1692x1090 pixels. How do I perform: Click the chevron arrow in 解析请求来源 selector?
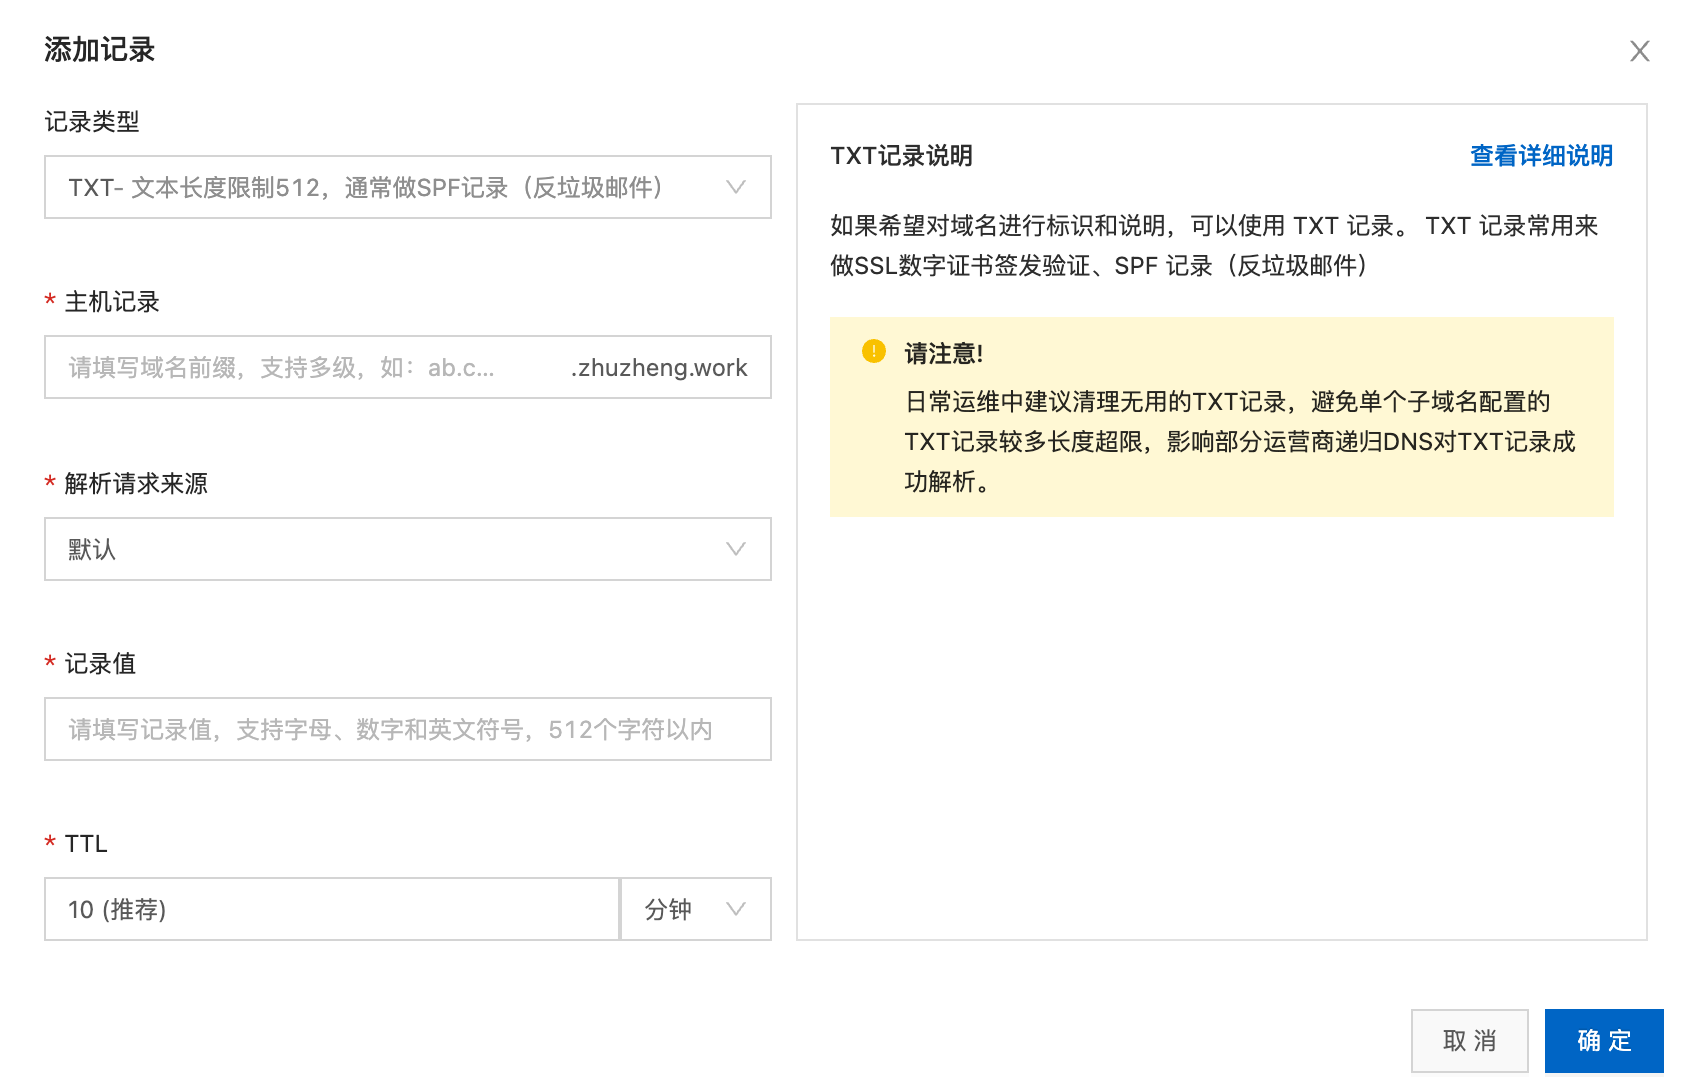pyautogui.click(x=736, y=549)
